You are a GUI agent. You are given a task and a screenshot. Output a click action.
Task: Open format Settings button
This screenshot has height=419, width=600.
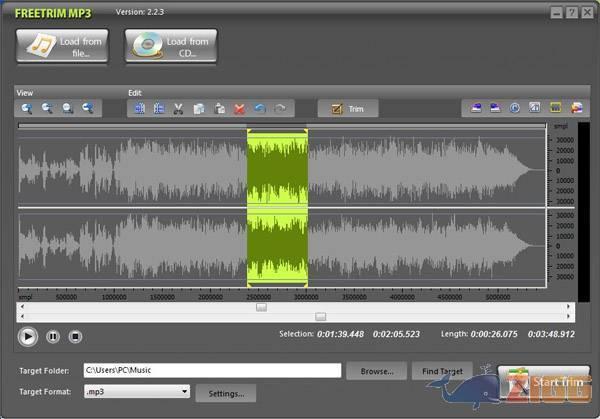click(226, 393)
